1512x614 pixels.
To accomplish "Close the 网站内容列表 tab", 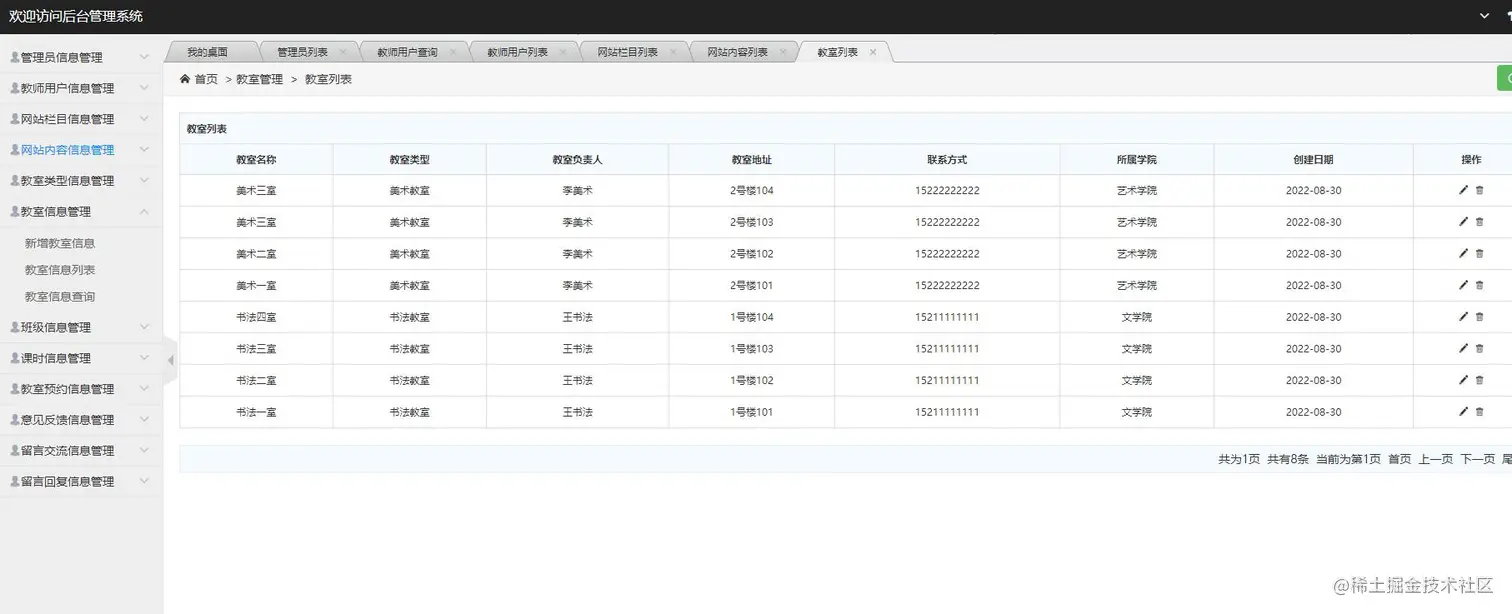I will tap(783, 52).
